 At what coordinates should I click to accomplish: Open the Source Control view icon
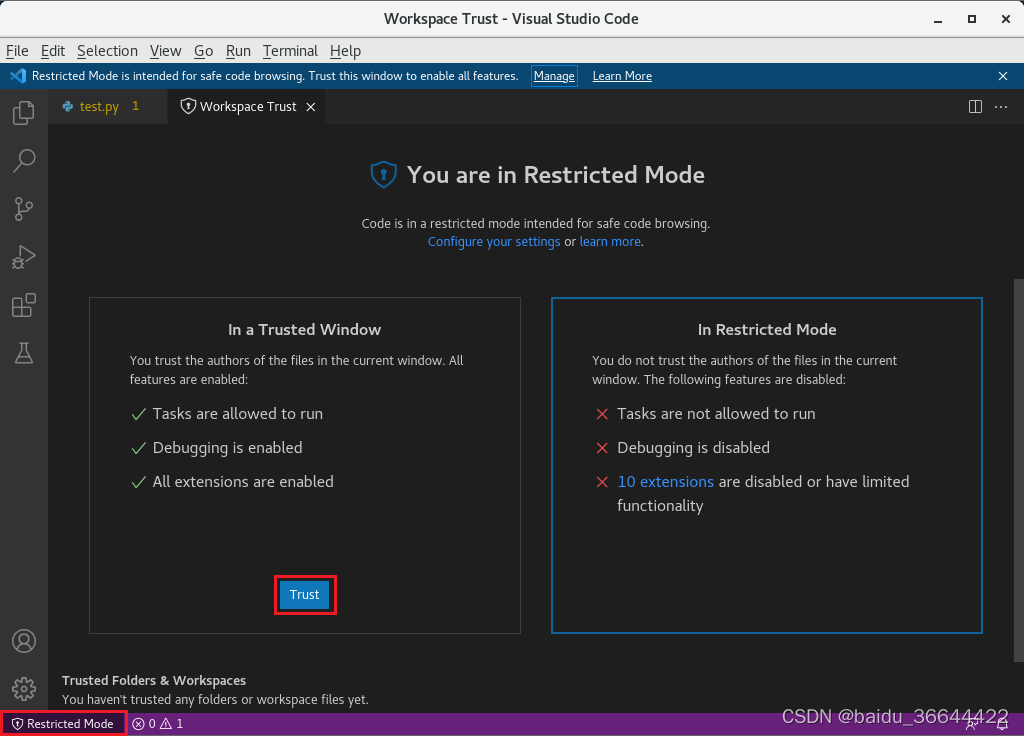(x=24, y=209)
